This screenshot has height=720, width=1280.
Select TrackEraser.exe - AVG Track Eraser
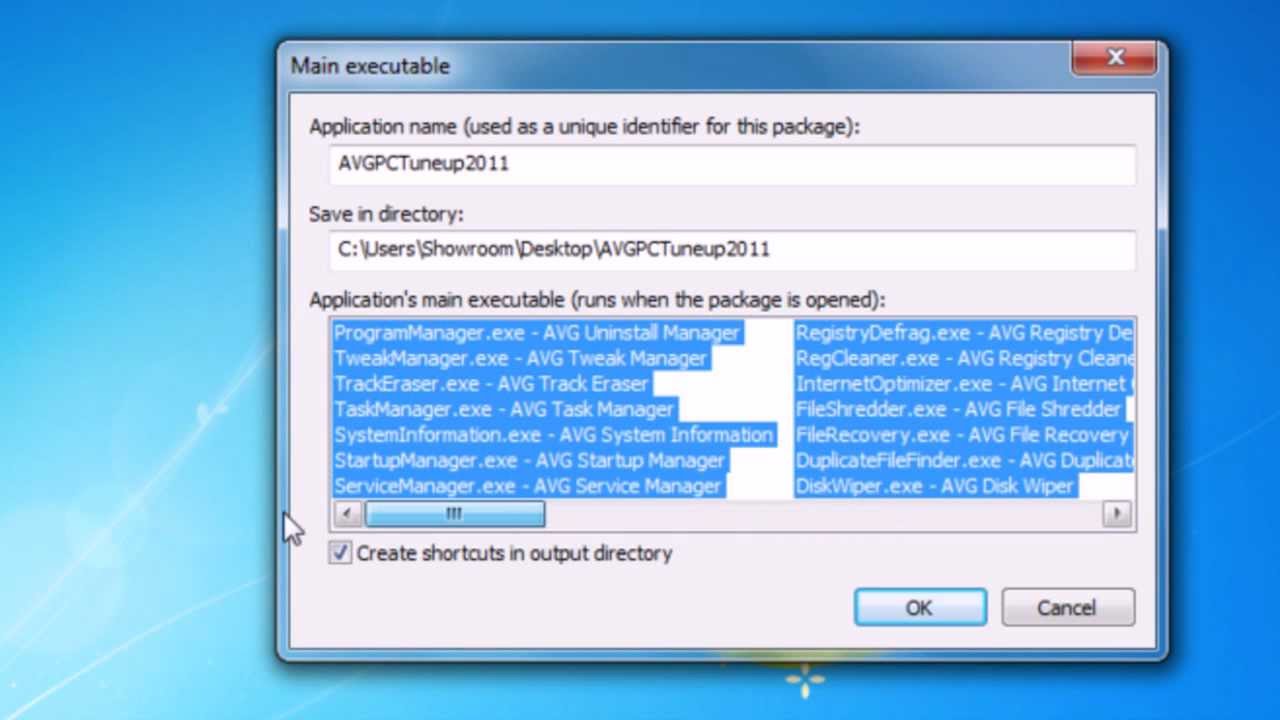[x=491, y=384]
